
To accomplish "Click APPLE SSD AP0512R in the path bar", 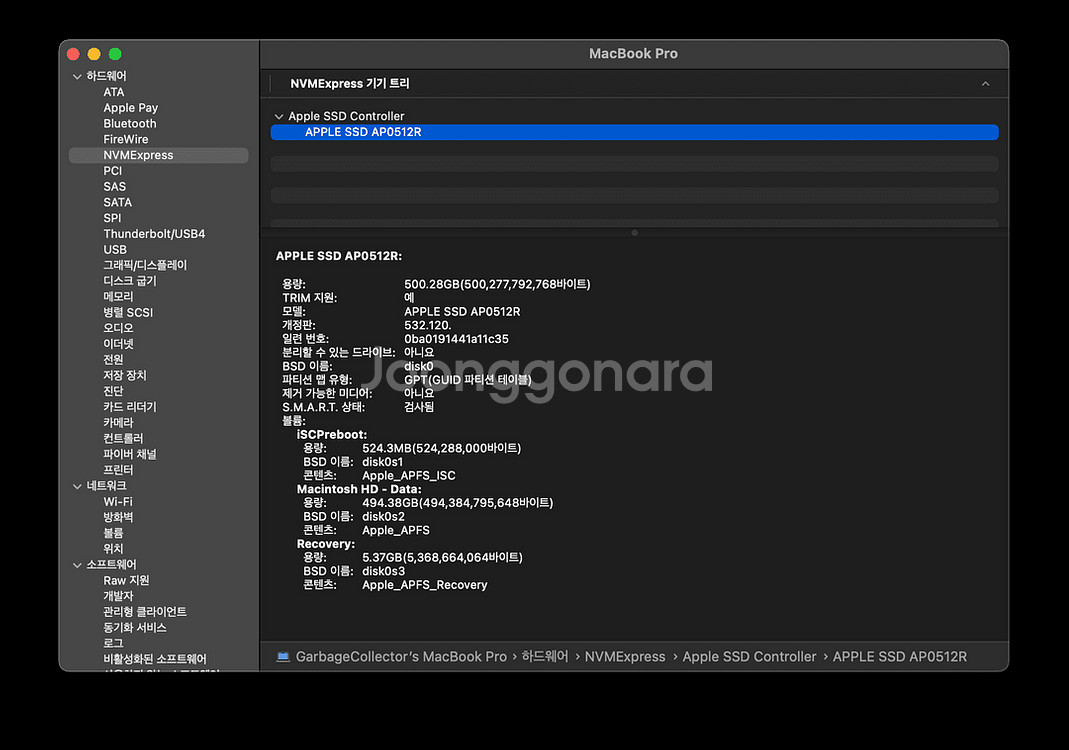I will tap(899, 657).
